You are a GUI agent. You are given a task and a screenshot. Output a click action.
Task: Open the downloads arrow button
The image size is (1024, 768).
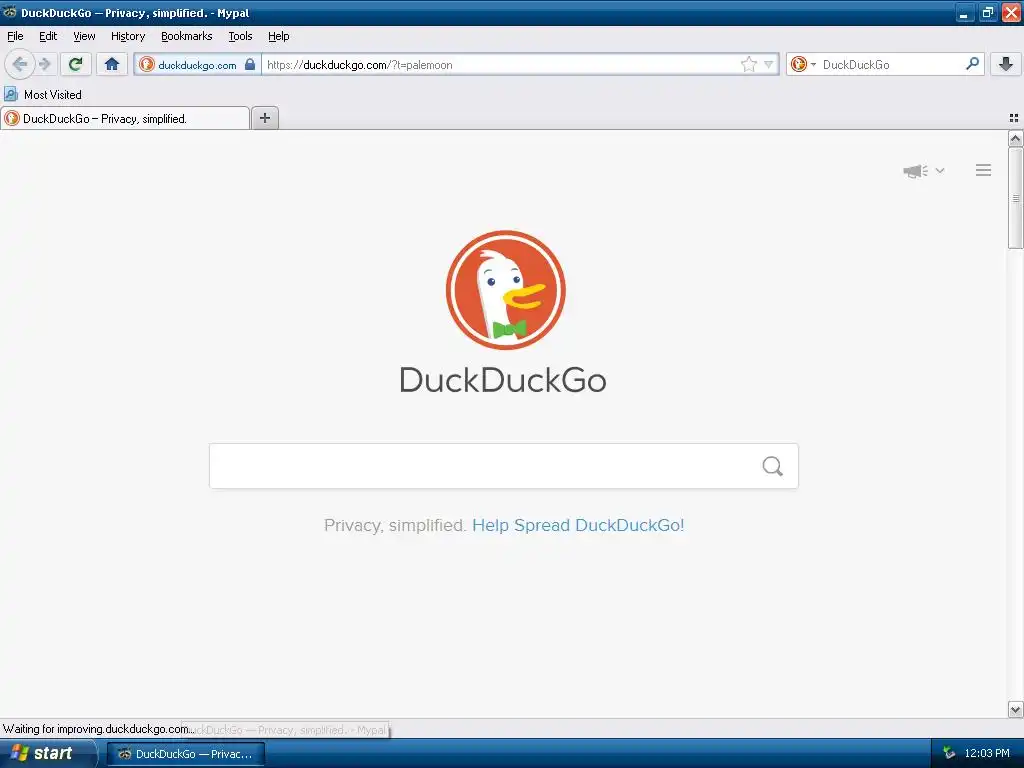(1006, 64)
